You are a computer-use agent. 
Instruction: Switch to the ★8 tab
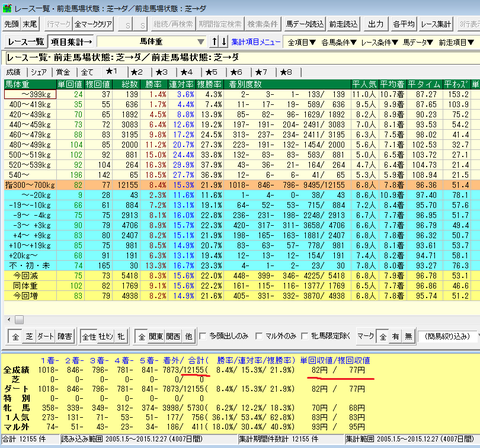pos(286,72)
